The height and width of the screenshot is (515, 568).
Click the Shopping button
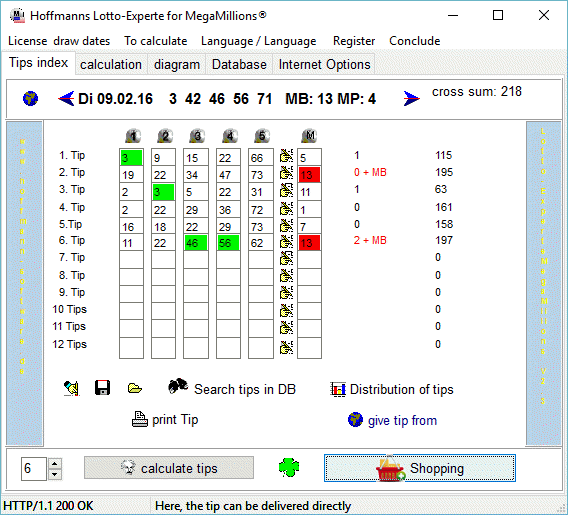point(420,468)
